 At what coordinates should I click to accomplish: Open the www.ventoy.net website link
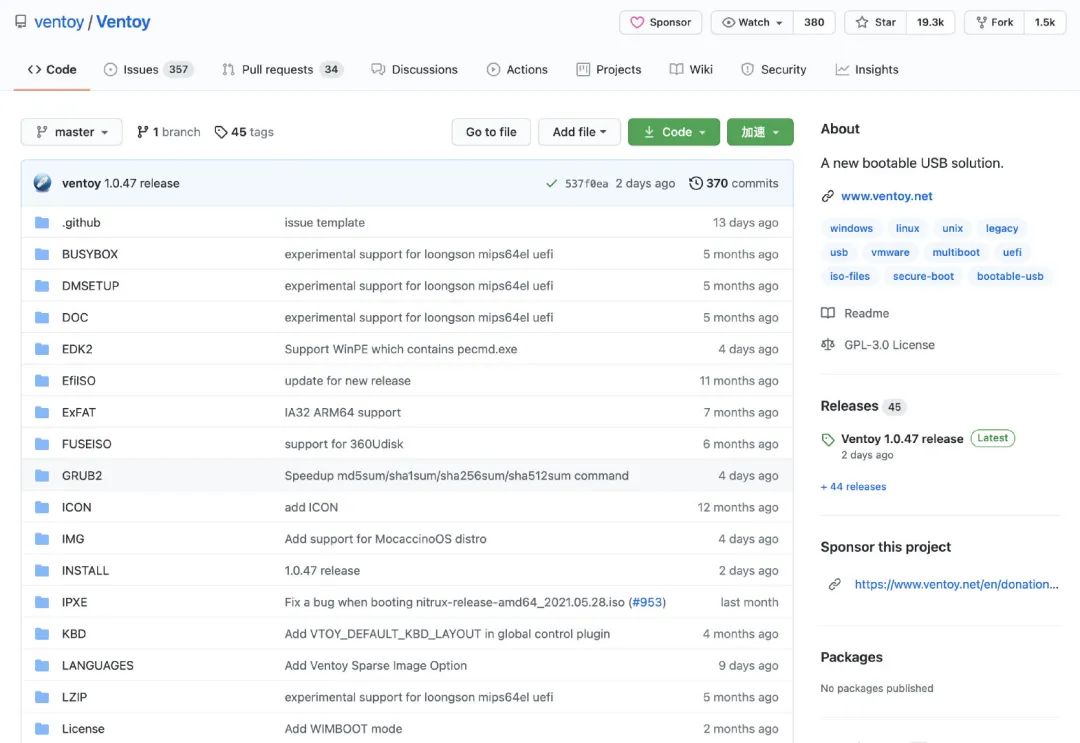(886, 196)
